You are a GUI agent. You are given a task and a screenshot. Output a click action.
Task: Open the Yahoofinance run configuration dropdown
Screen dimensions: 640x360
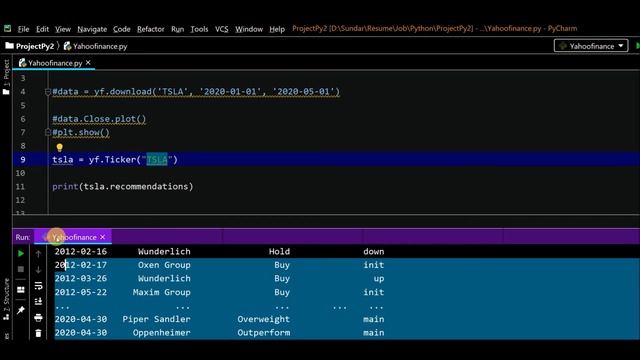pyautogui.click(x=591, y=46)
